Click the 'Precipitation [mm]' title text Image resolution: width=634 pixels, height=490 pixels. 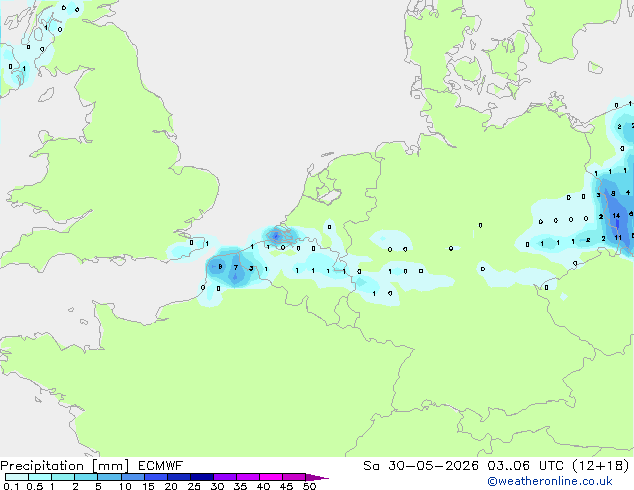click(x=65, y=466)
